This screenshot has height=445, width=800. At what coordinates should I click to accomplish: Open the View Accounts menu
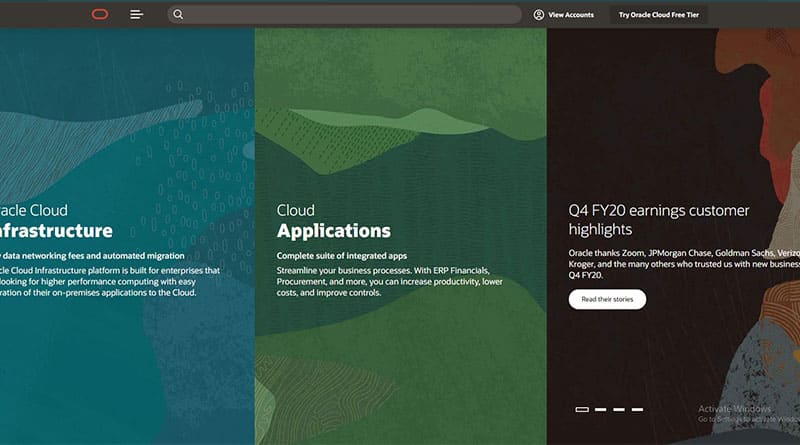pos(564,15)
